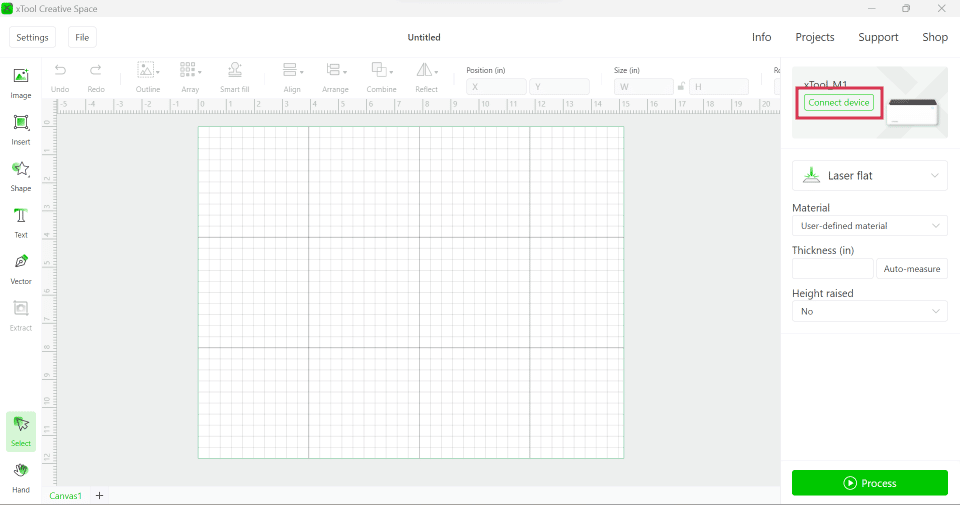Select the Vector pen tool
960x505 pixels.
(20, 269)
